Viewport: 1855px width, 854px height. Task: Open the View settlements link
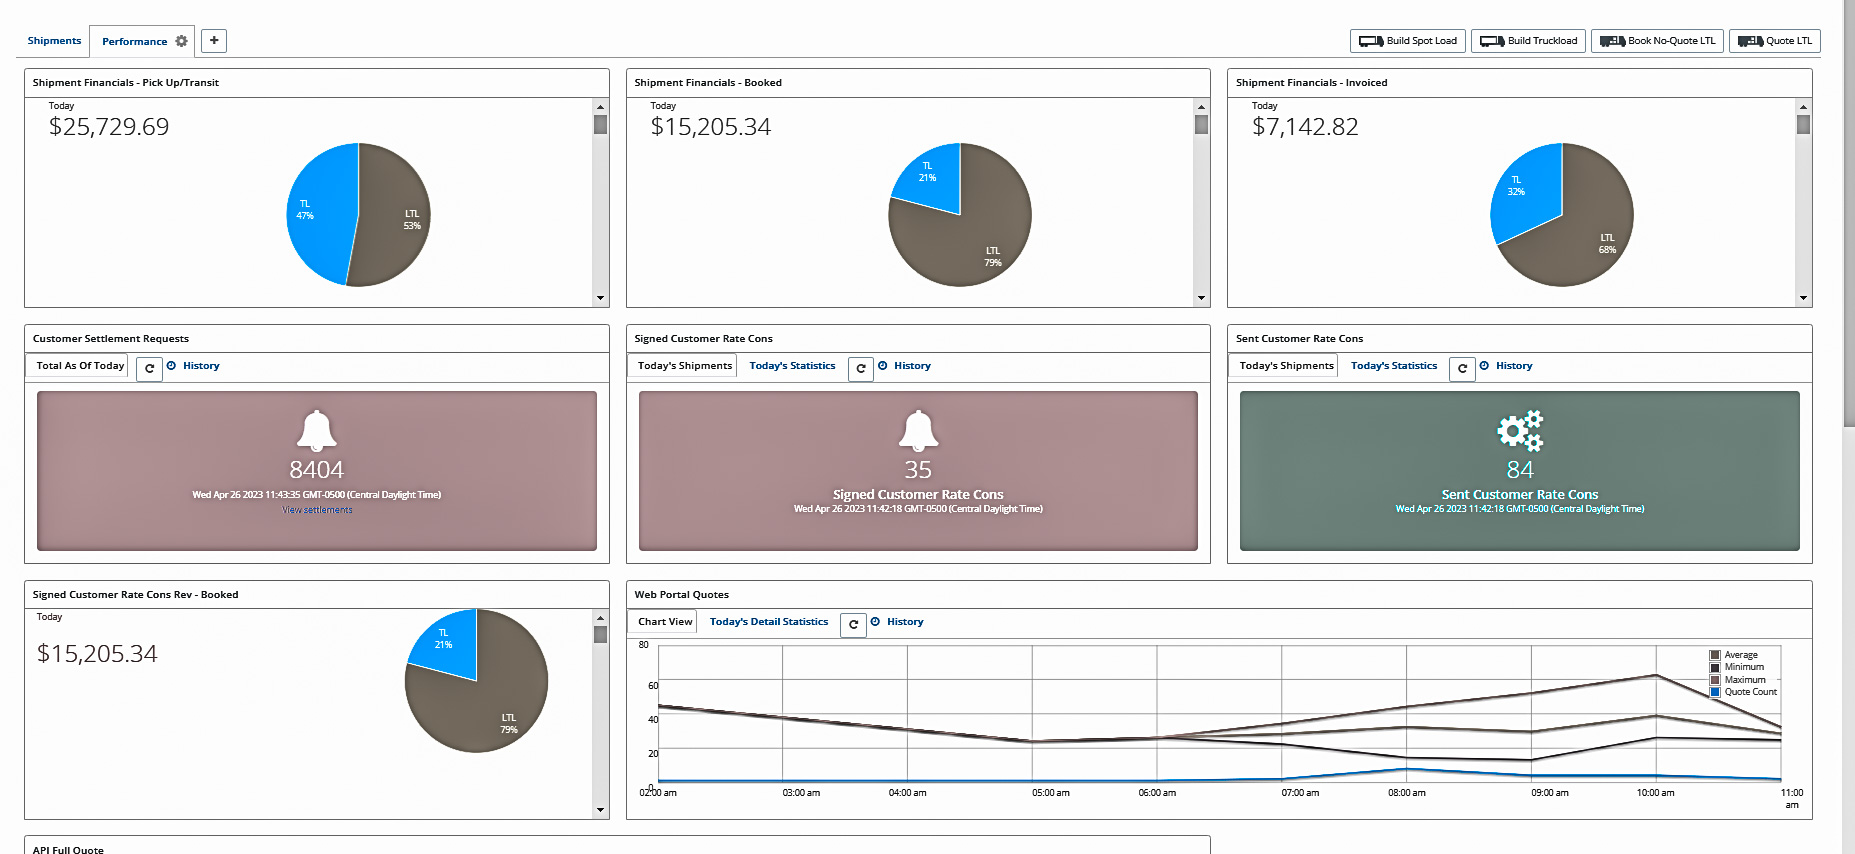point(317,510)
